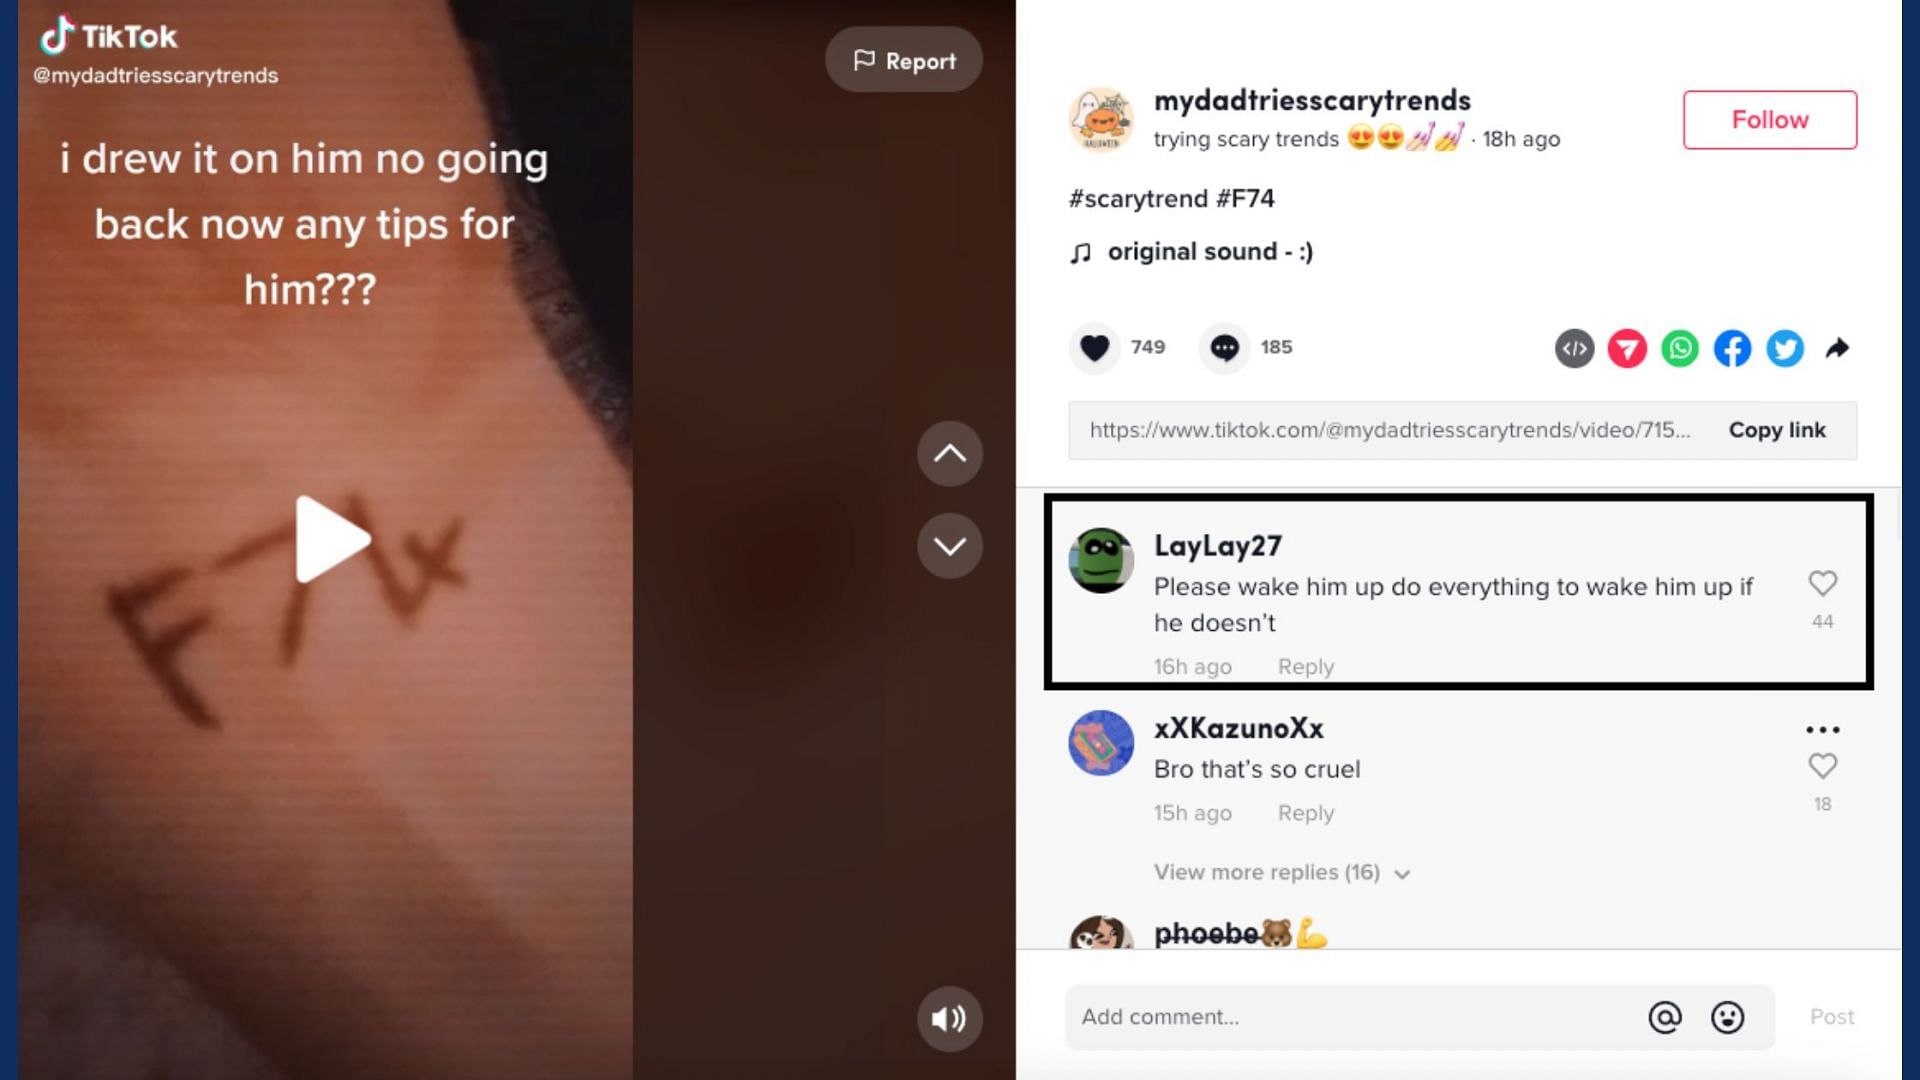This screenshot has width=1920, height=1080.
Task: Click the Add comment input field
Action: tap(1353, 1015)
